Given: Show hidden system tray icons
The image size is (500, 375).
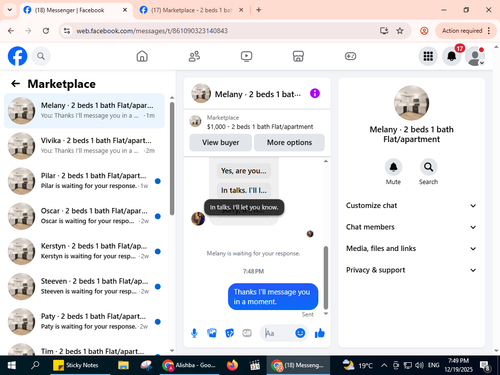Looking at the screenshot, I should pos(384,365).
